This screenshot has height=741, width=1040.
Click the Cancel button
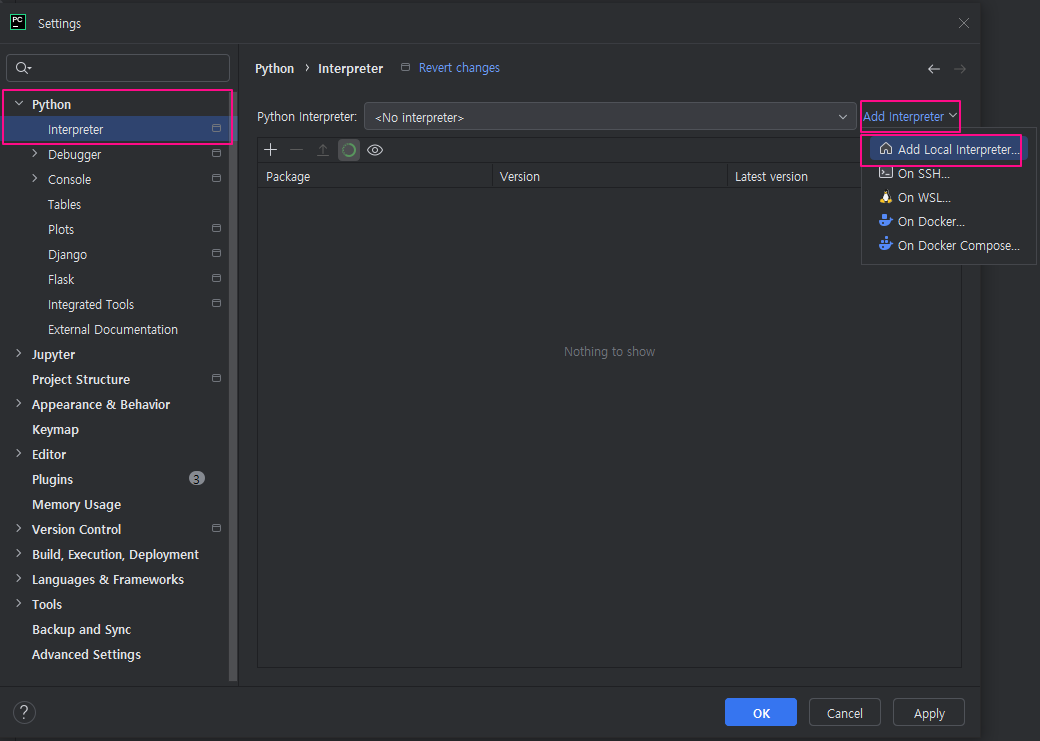tap(844, 712)
